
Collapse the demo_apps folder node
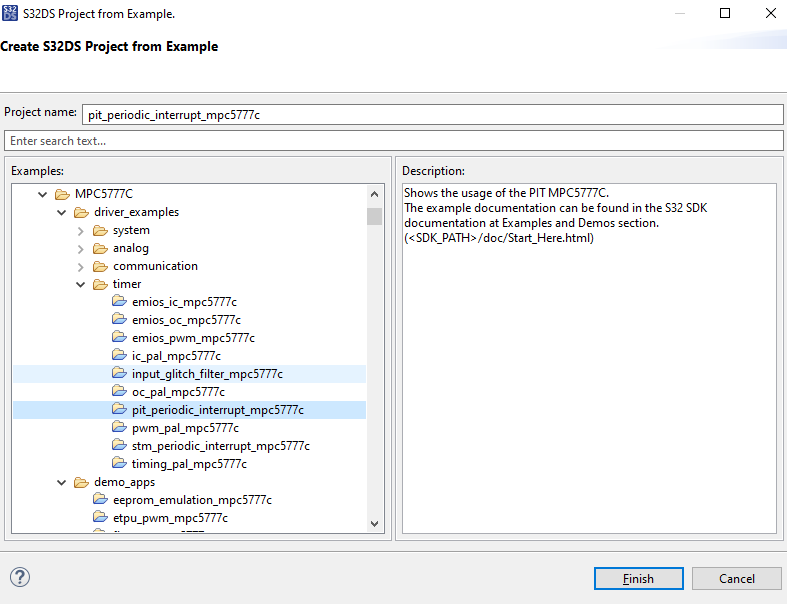click(x=62, y=482)
